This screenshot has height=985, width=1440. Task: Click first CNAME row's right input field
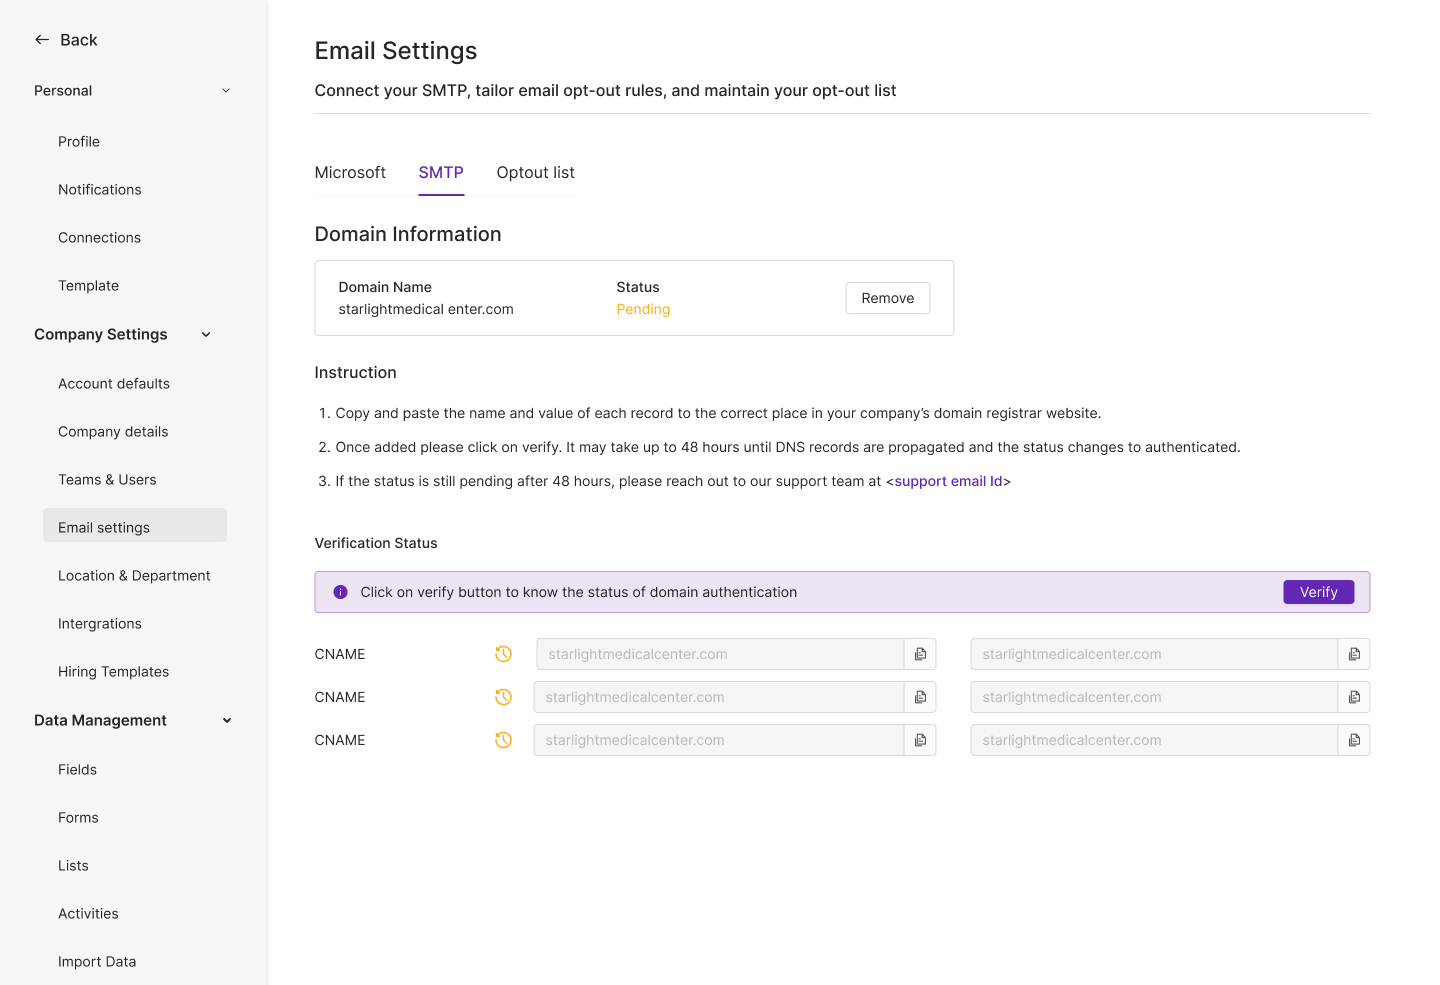1154,654
